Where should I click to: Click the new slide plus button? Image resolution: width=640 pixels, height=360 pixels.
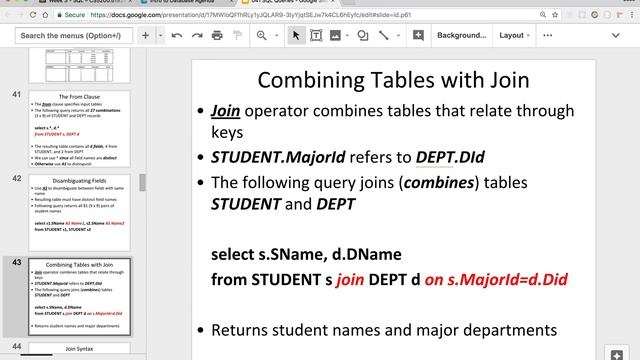click(x=145, y=36)
